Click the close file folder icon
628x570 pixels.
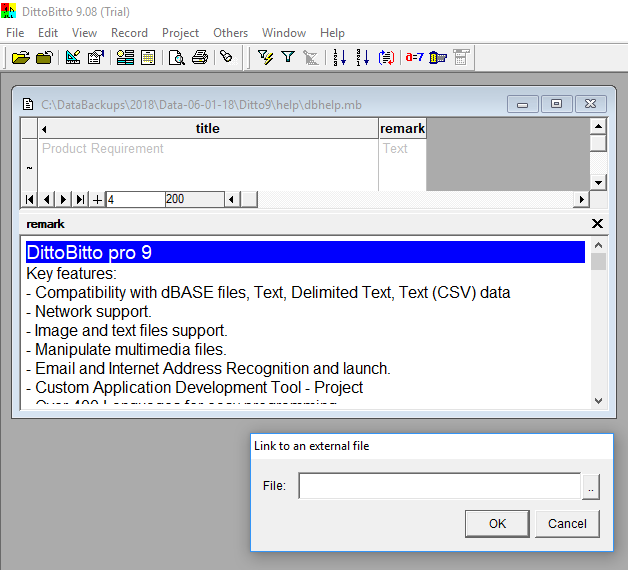click(x=44, y=58)
